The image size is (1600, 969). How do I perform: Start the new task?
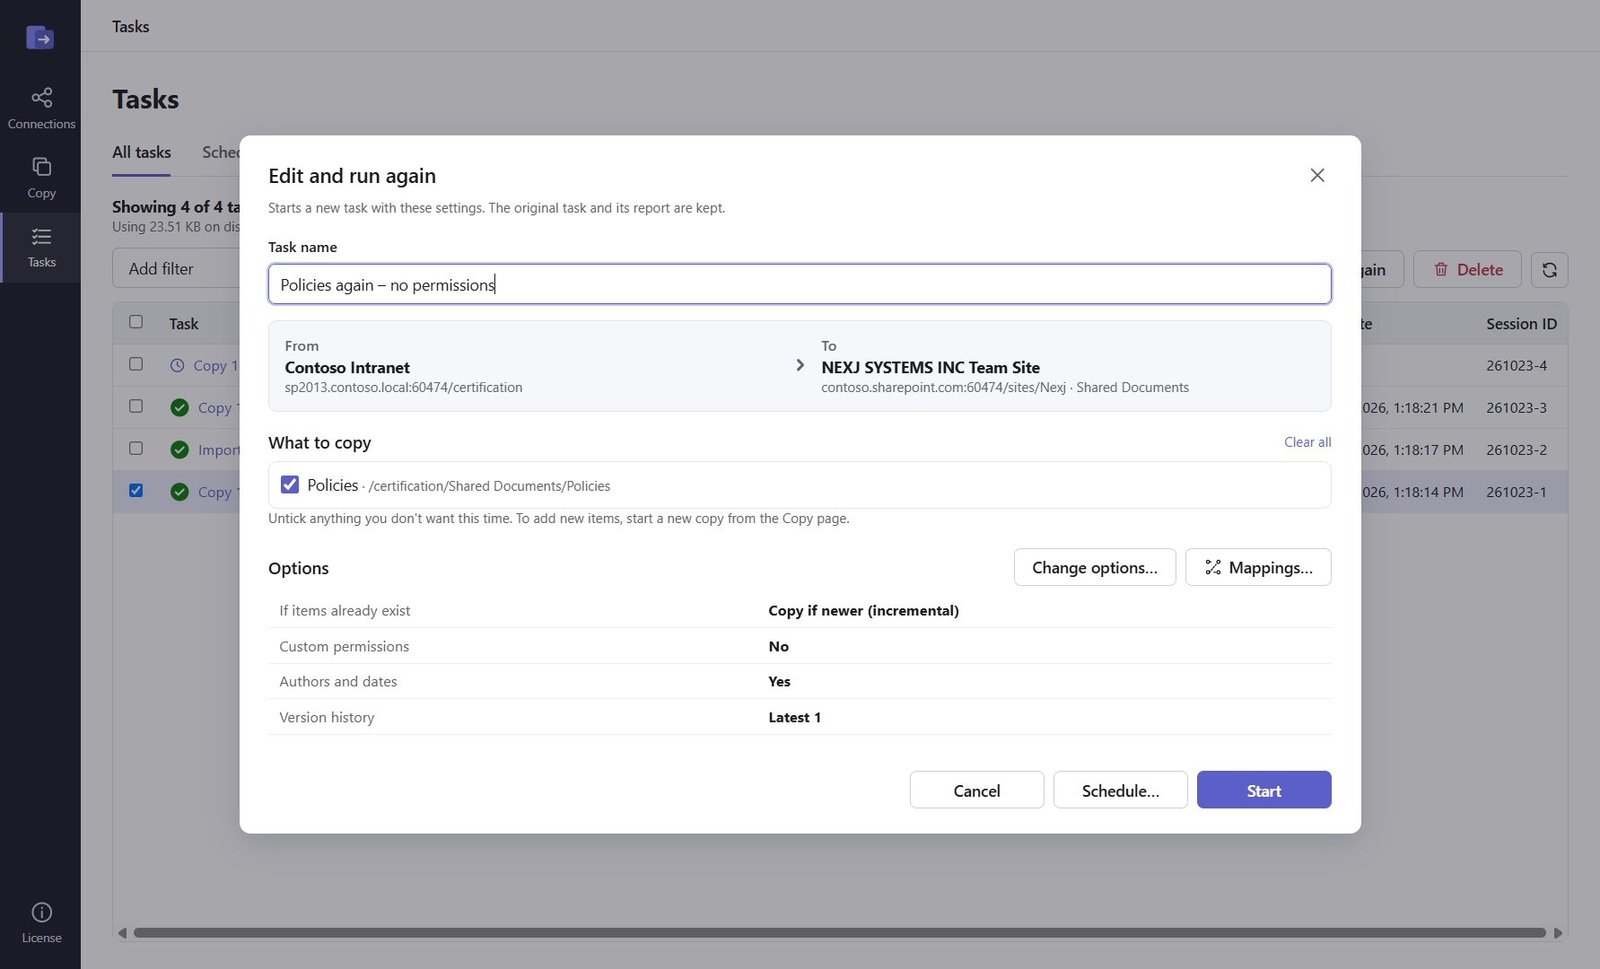1264,790
